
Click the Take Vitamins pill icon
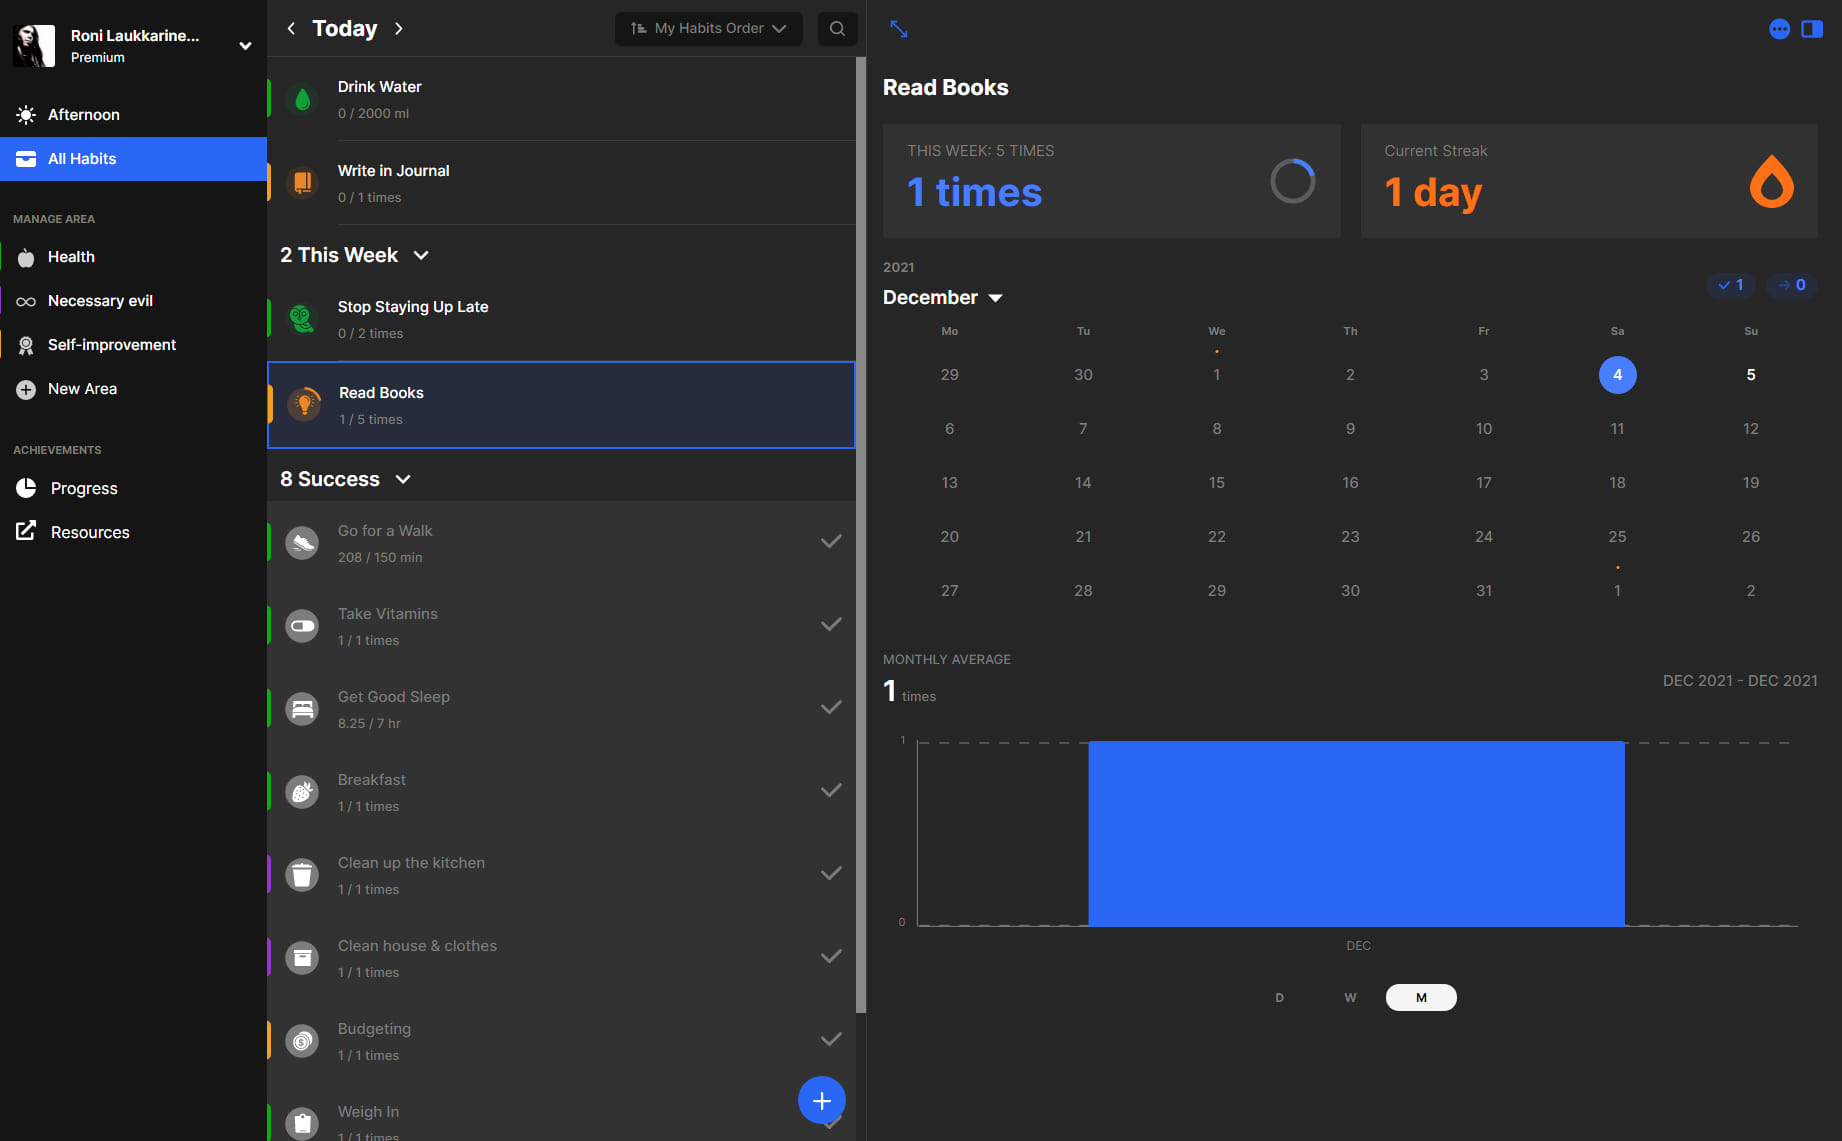tap(302, 626)
